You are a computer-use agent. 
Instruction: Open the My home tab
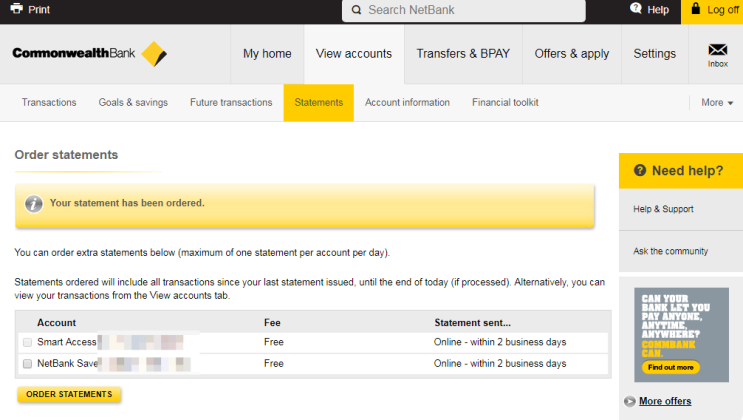pos(267,54)
